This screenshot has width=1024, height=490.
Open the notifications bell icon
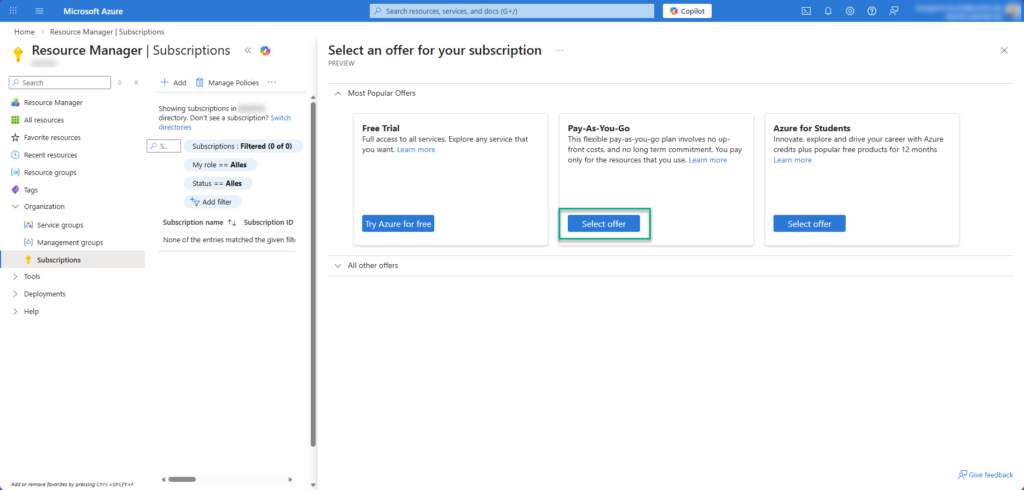point(828,11)
